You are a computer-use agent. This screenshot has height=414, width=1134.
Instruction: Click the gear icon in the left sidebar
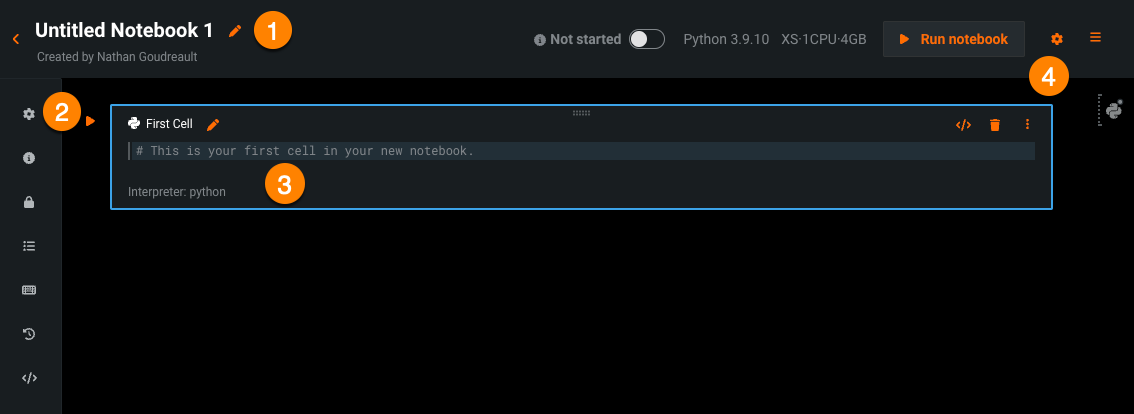(29, 114)
